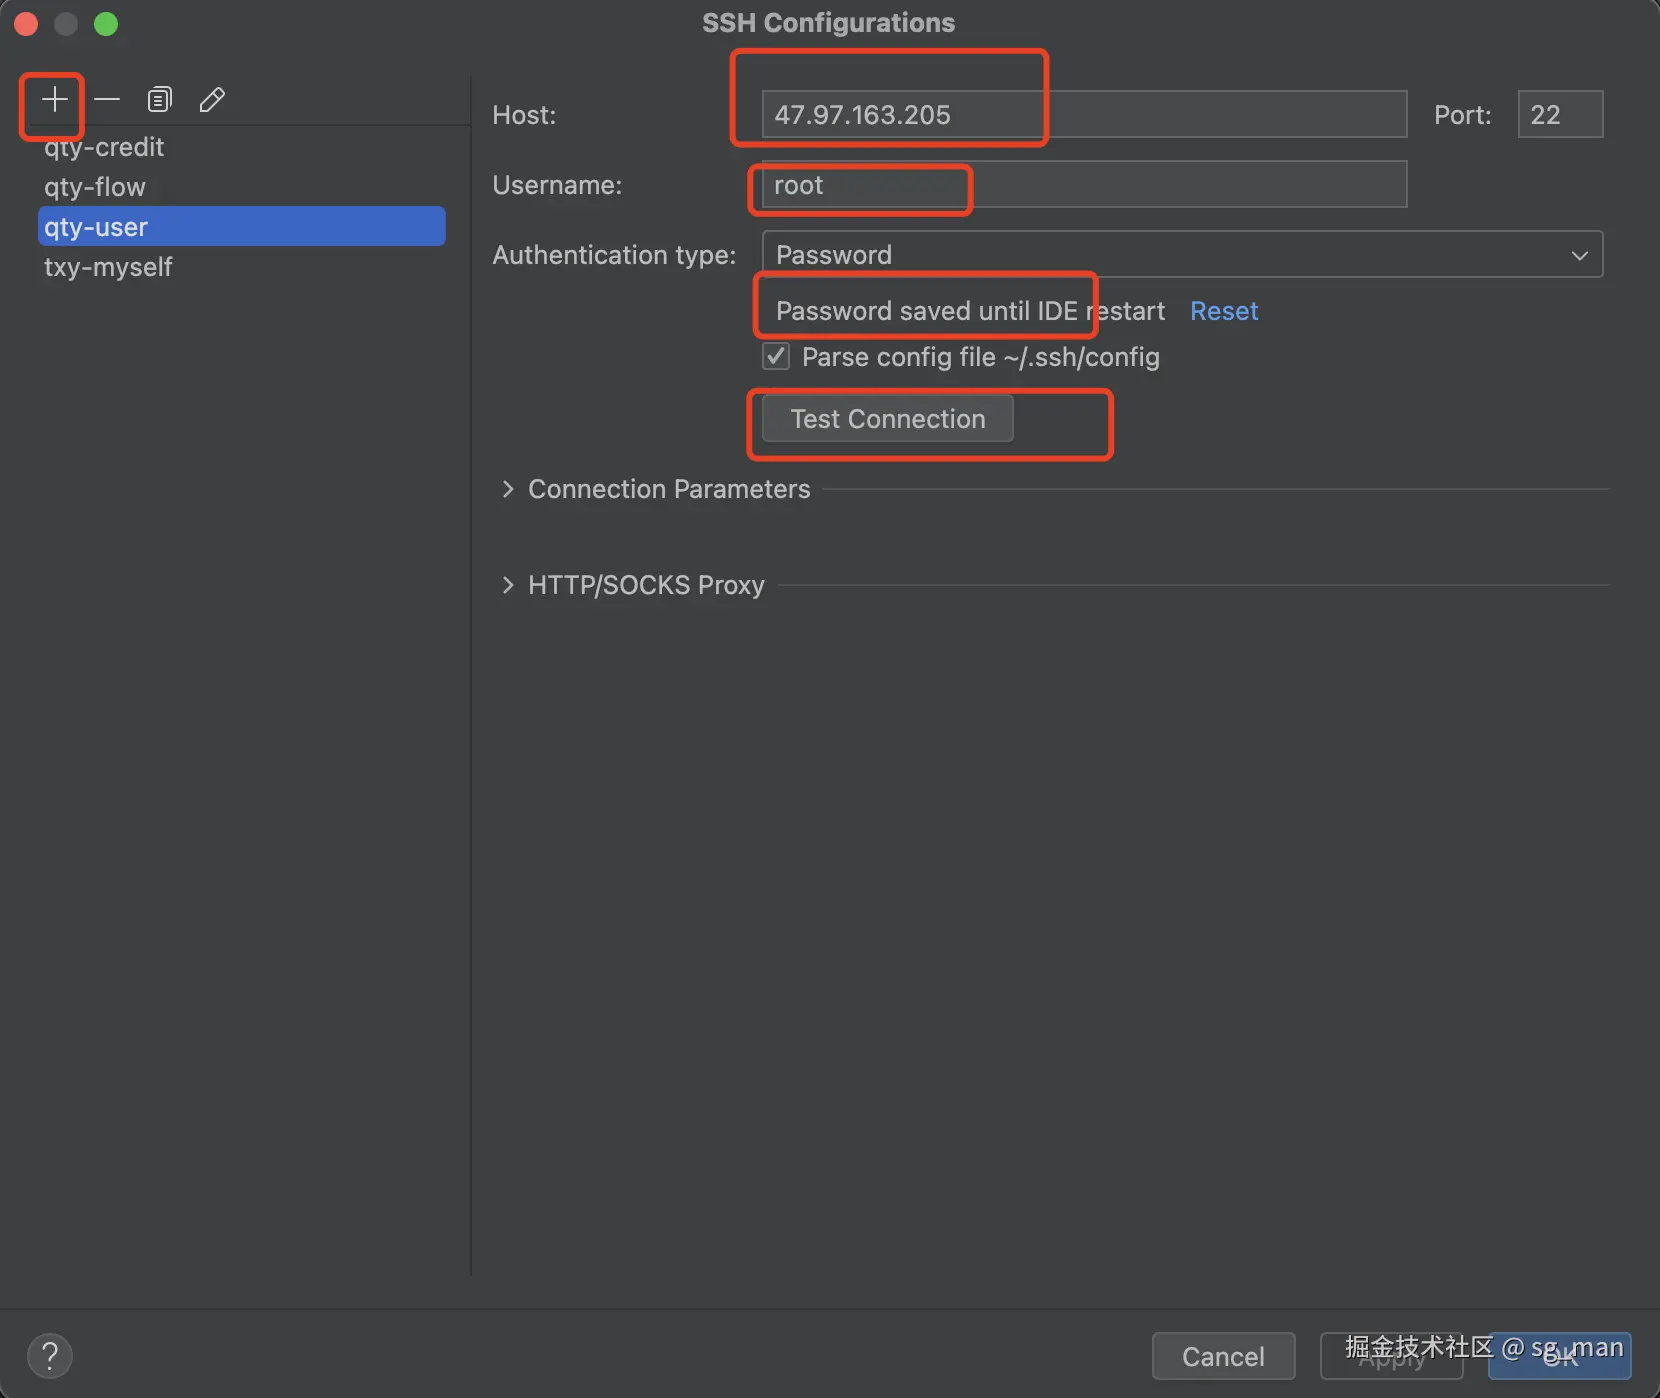
Task: Open the help question mark
Action: [50, 1356]
